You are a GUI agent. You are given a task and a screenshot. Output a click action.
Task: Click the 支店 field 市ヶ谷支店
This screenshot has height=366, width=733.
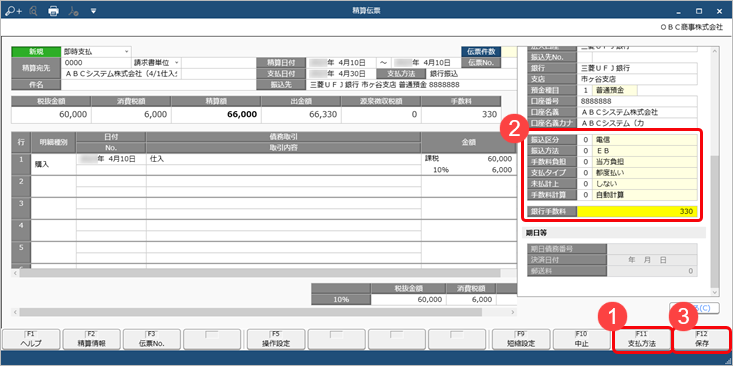[x=637, y=79]
